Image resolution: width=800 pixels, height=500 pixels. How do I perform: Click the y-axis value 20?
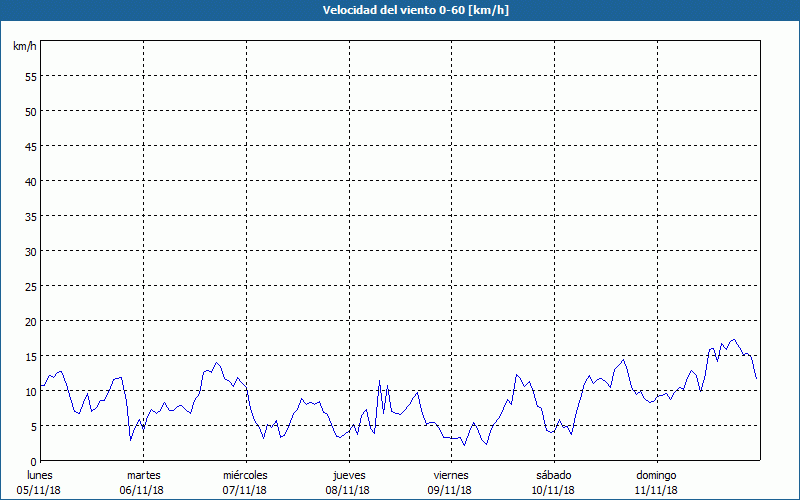(x=31, y=321)
